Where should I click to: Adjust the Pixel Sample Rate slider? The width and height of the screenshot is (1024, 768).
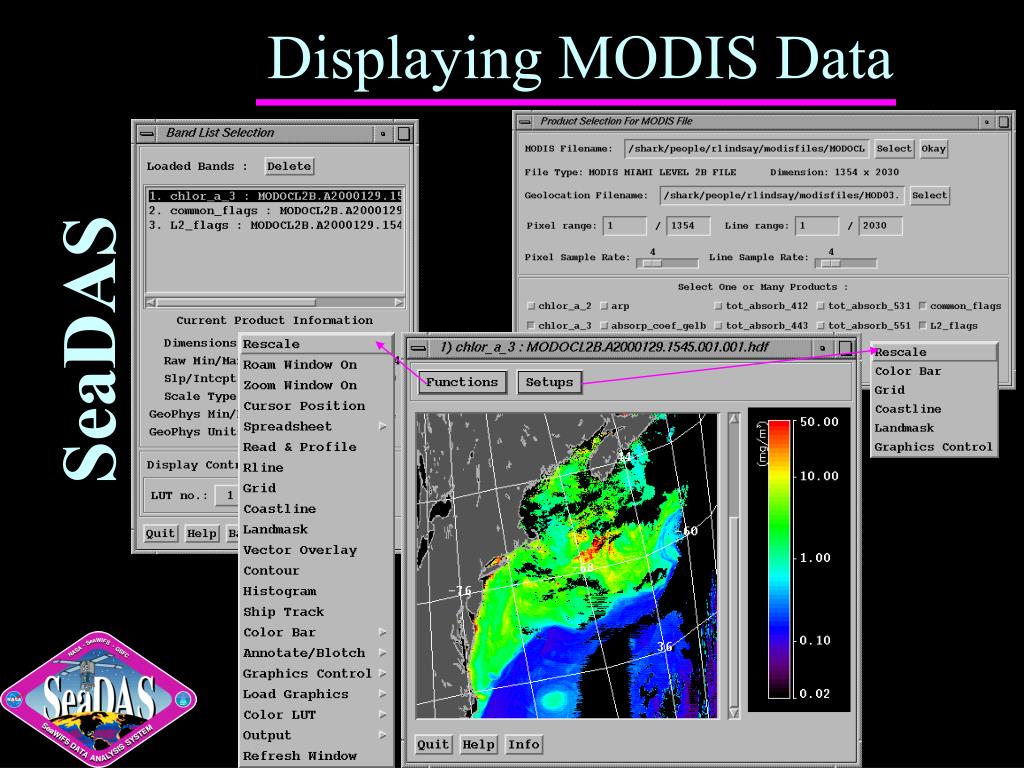[653, 263]
